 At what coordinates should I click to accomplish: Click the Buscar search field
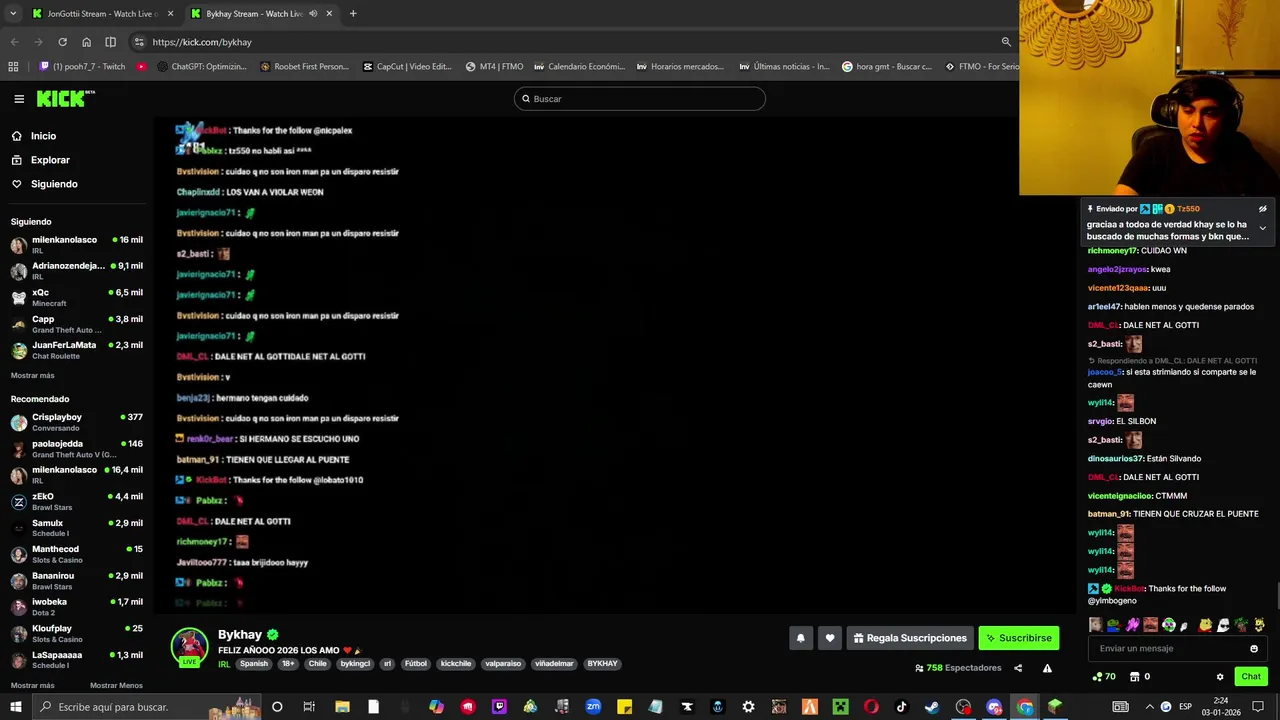[x=640, y=99]
